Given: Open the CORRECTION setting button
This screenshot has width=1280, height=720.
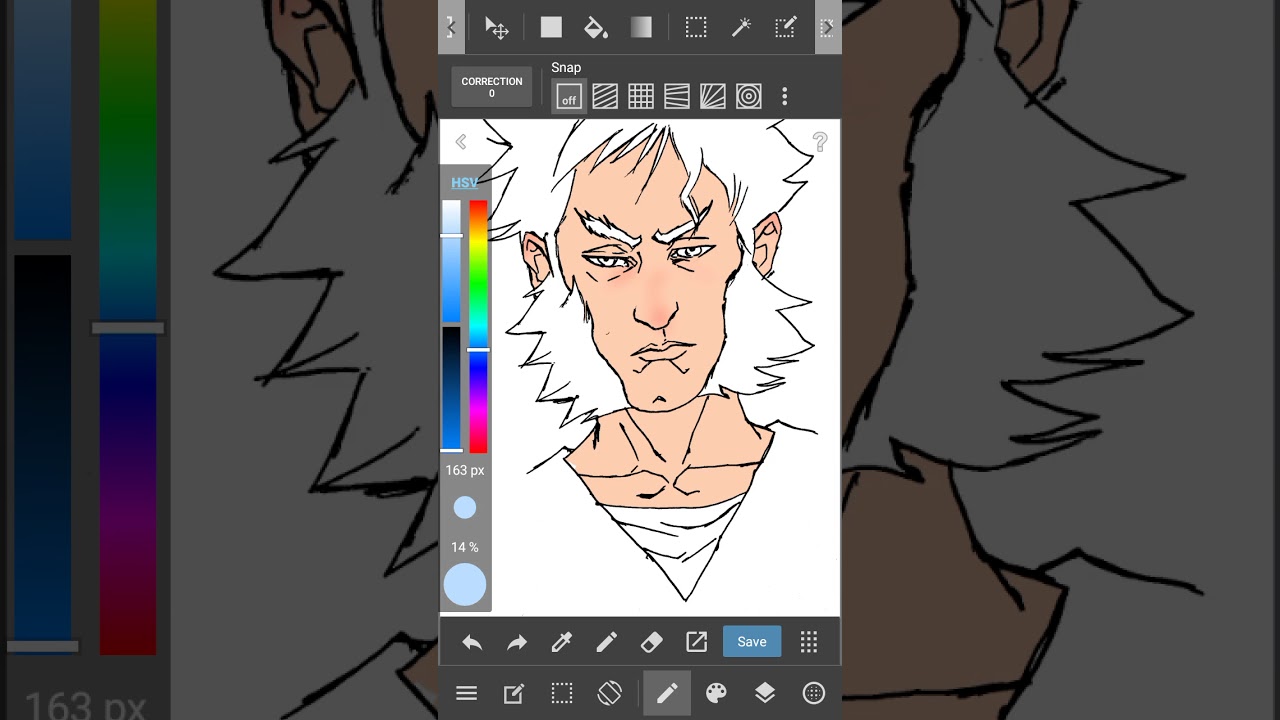Looking at the screenshot, I should pyautogui.click(x=492, y=87).
